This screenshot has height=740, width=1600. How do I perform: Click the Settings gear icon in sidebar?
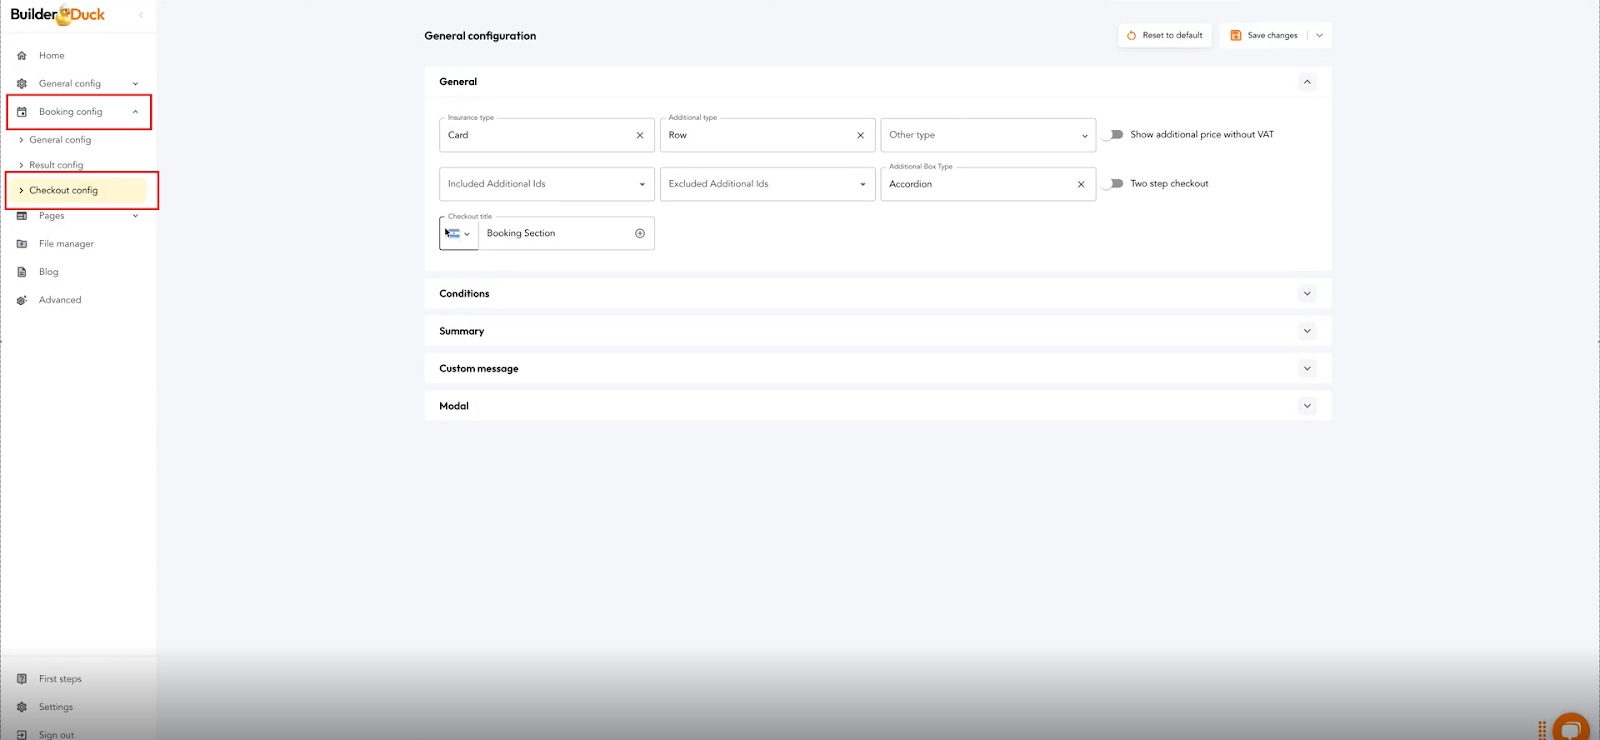[22, 707]
